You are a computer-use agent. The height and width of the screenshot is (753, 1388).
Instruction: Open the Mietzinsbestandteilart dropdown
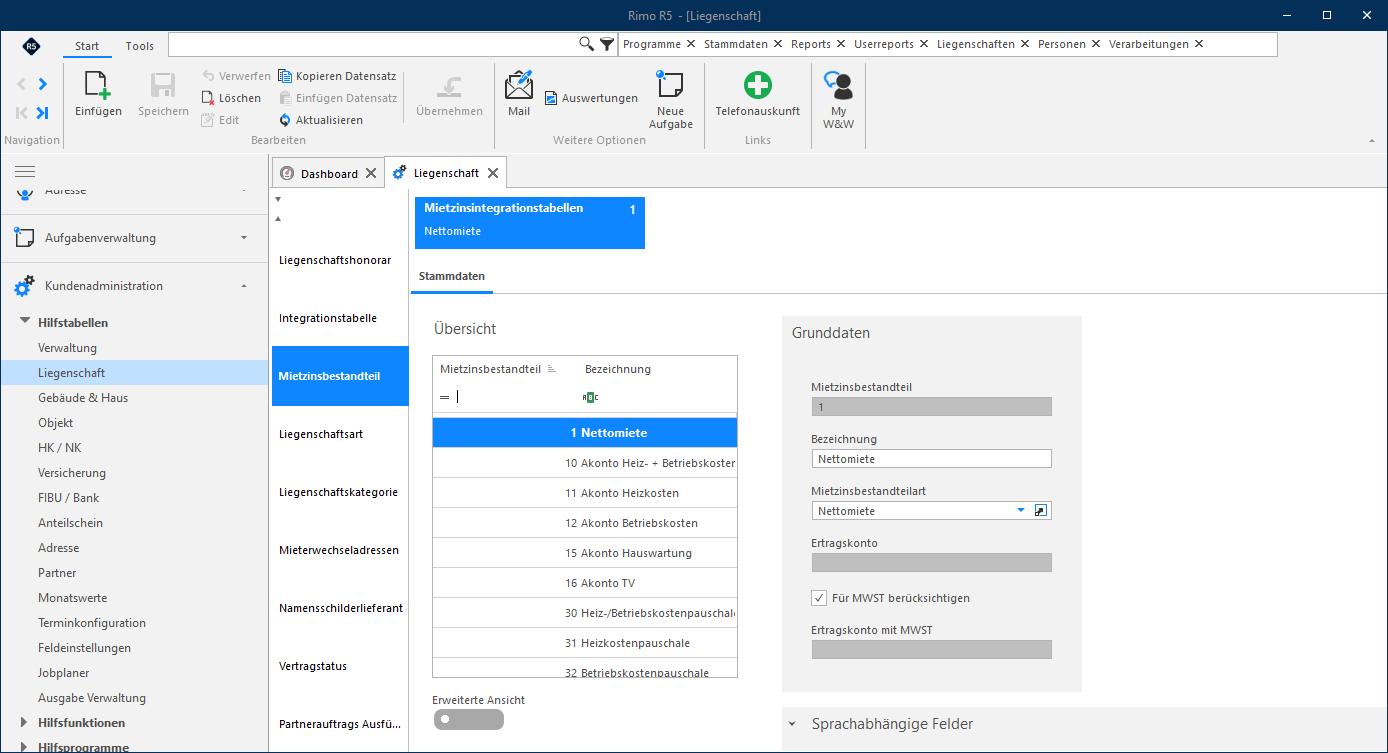(x=1021, y=511)
